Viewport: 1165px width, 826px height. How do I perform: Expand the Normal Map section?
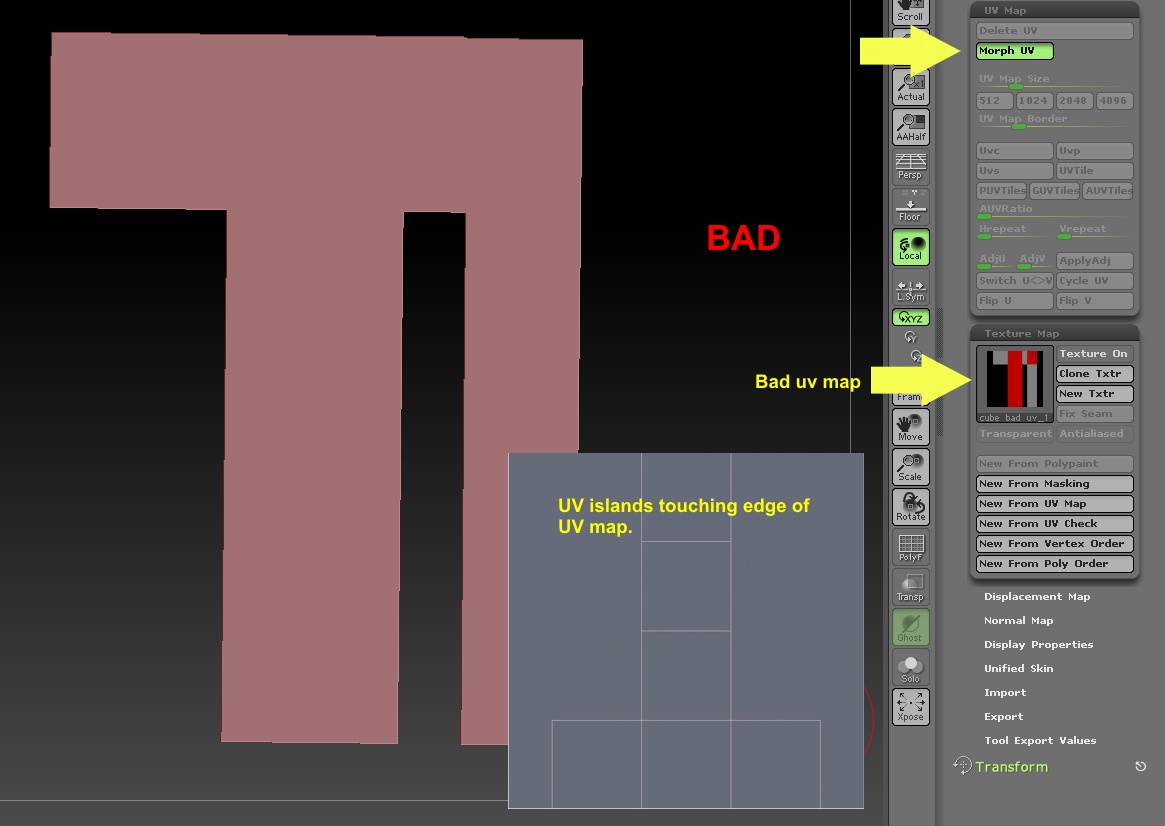click(1020, 620)
